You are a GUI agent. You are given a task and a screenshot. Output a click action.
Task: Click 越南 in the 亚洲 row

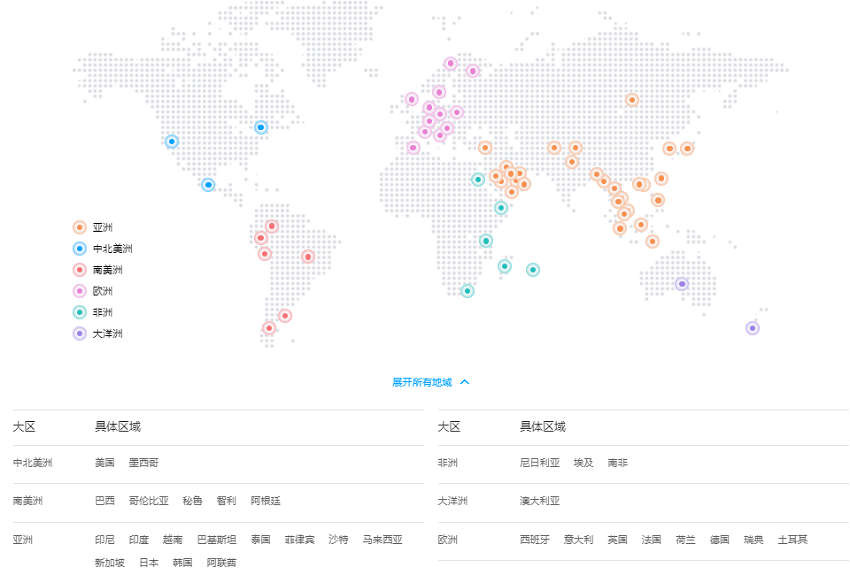click(x=172, y=540)
